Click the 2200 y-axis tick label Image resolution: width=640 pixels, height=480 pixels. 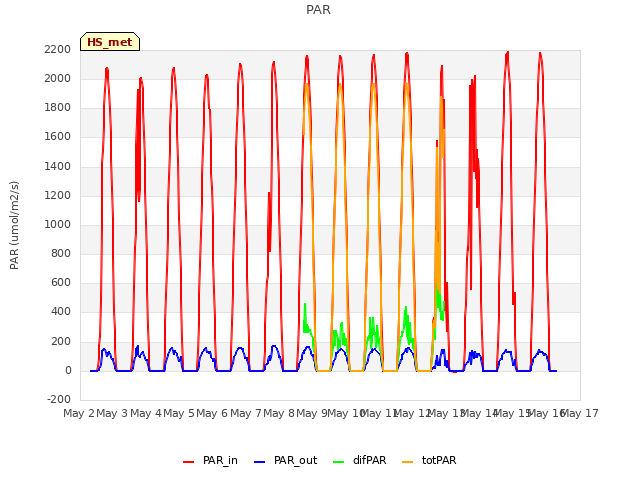pos(58,49)
